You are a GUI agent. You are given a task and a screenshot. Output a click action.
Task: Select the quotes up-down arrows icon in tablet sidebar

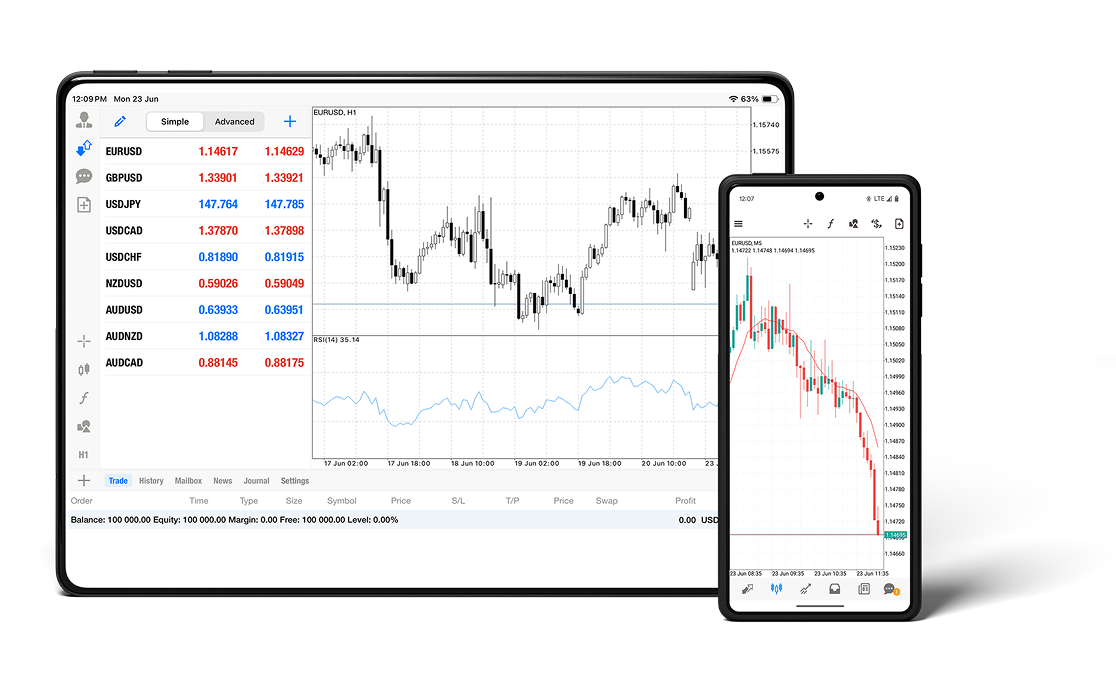point(84,149)
